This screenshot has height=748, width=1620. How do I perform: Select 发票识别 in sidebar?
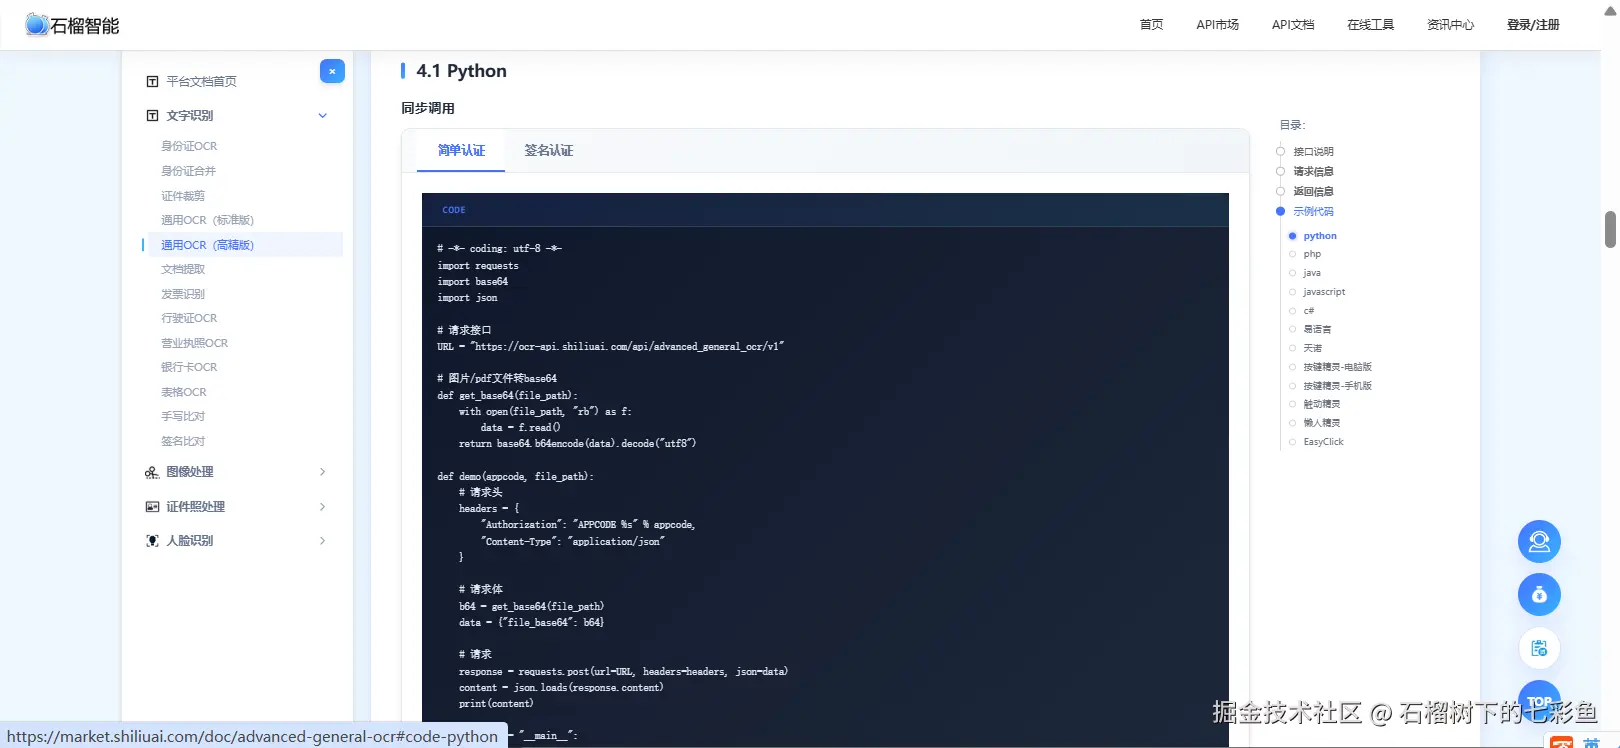pos(183,294)
